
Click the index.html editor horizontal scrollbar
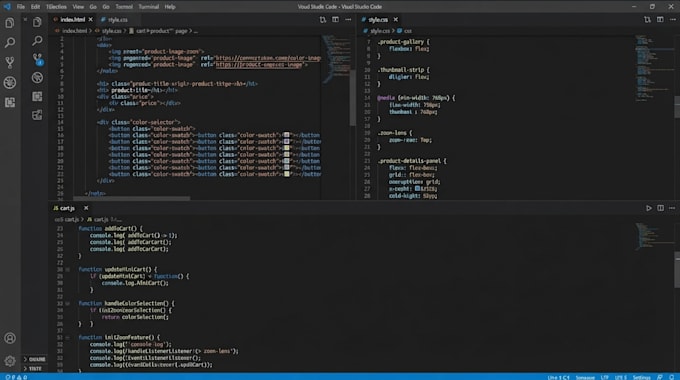click(x=131, y=198)
